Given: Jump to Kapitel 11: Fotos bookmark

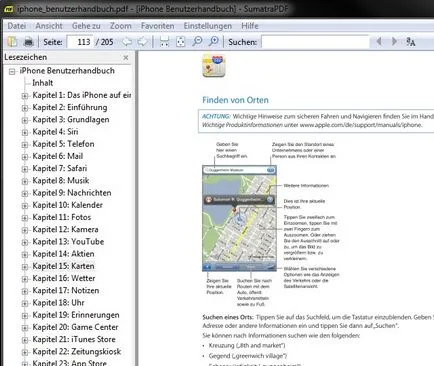Looking at the screenshot, I should tap(62, 217).
